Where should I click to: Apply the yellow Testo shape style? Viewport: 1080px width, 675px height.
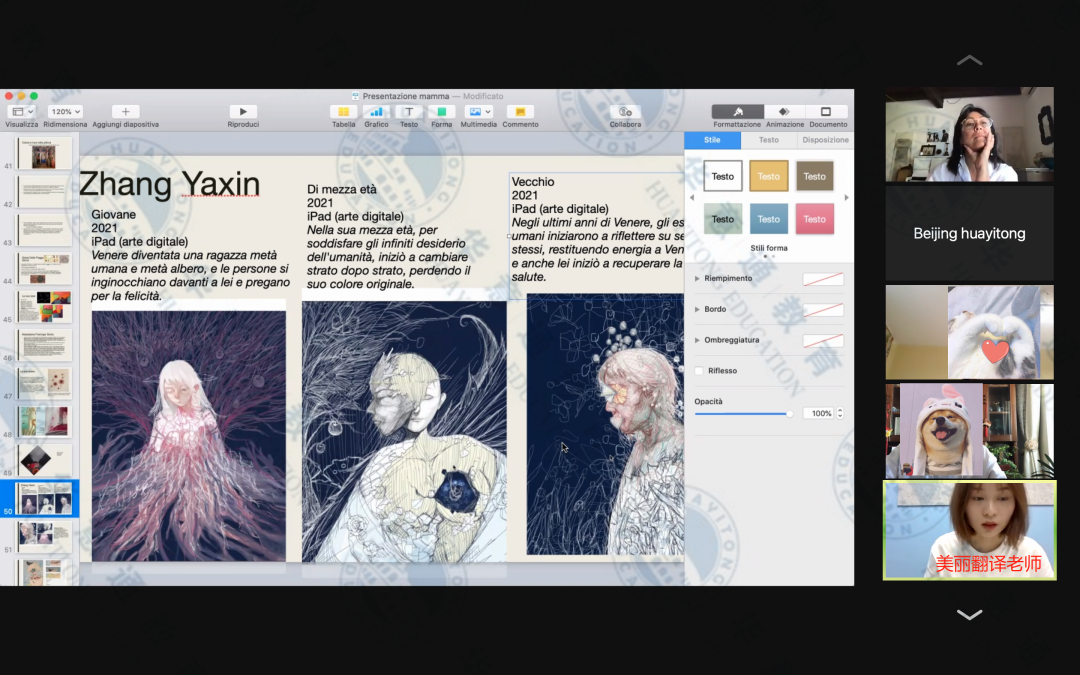point(769,176)
